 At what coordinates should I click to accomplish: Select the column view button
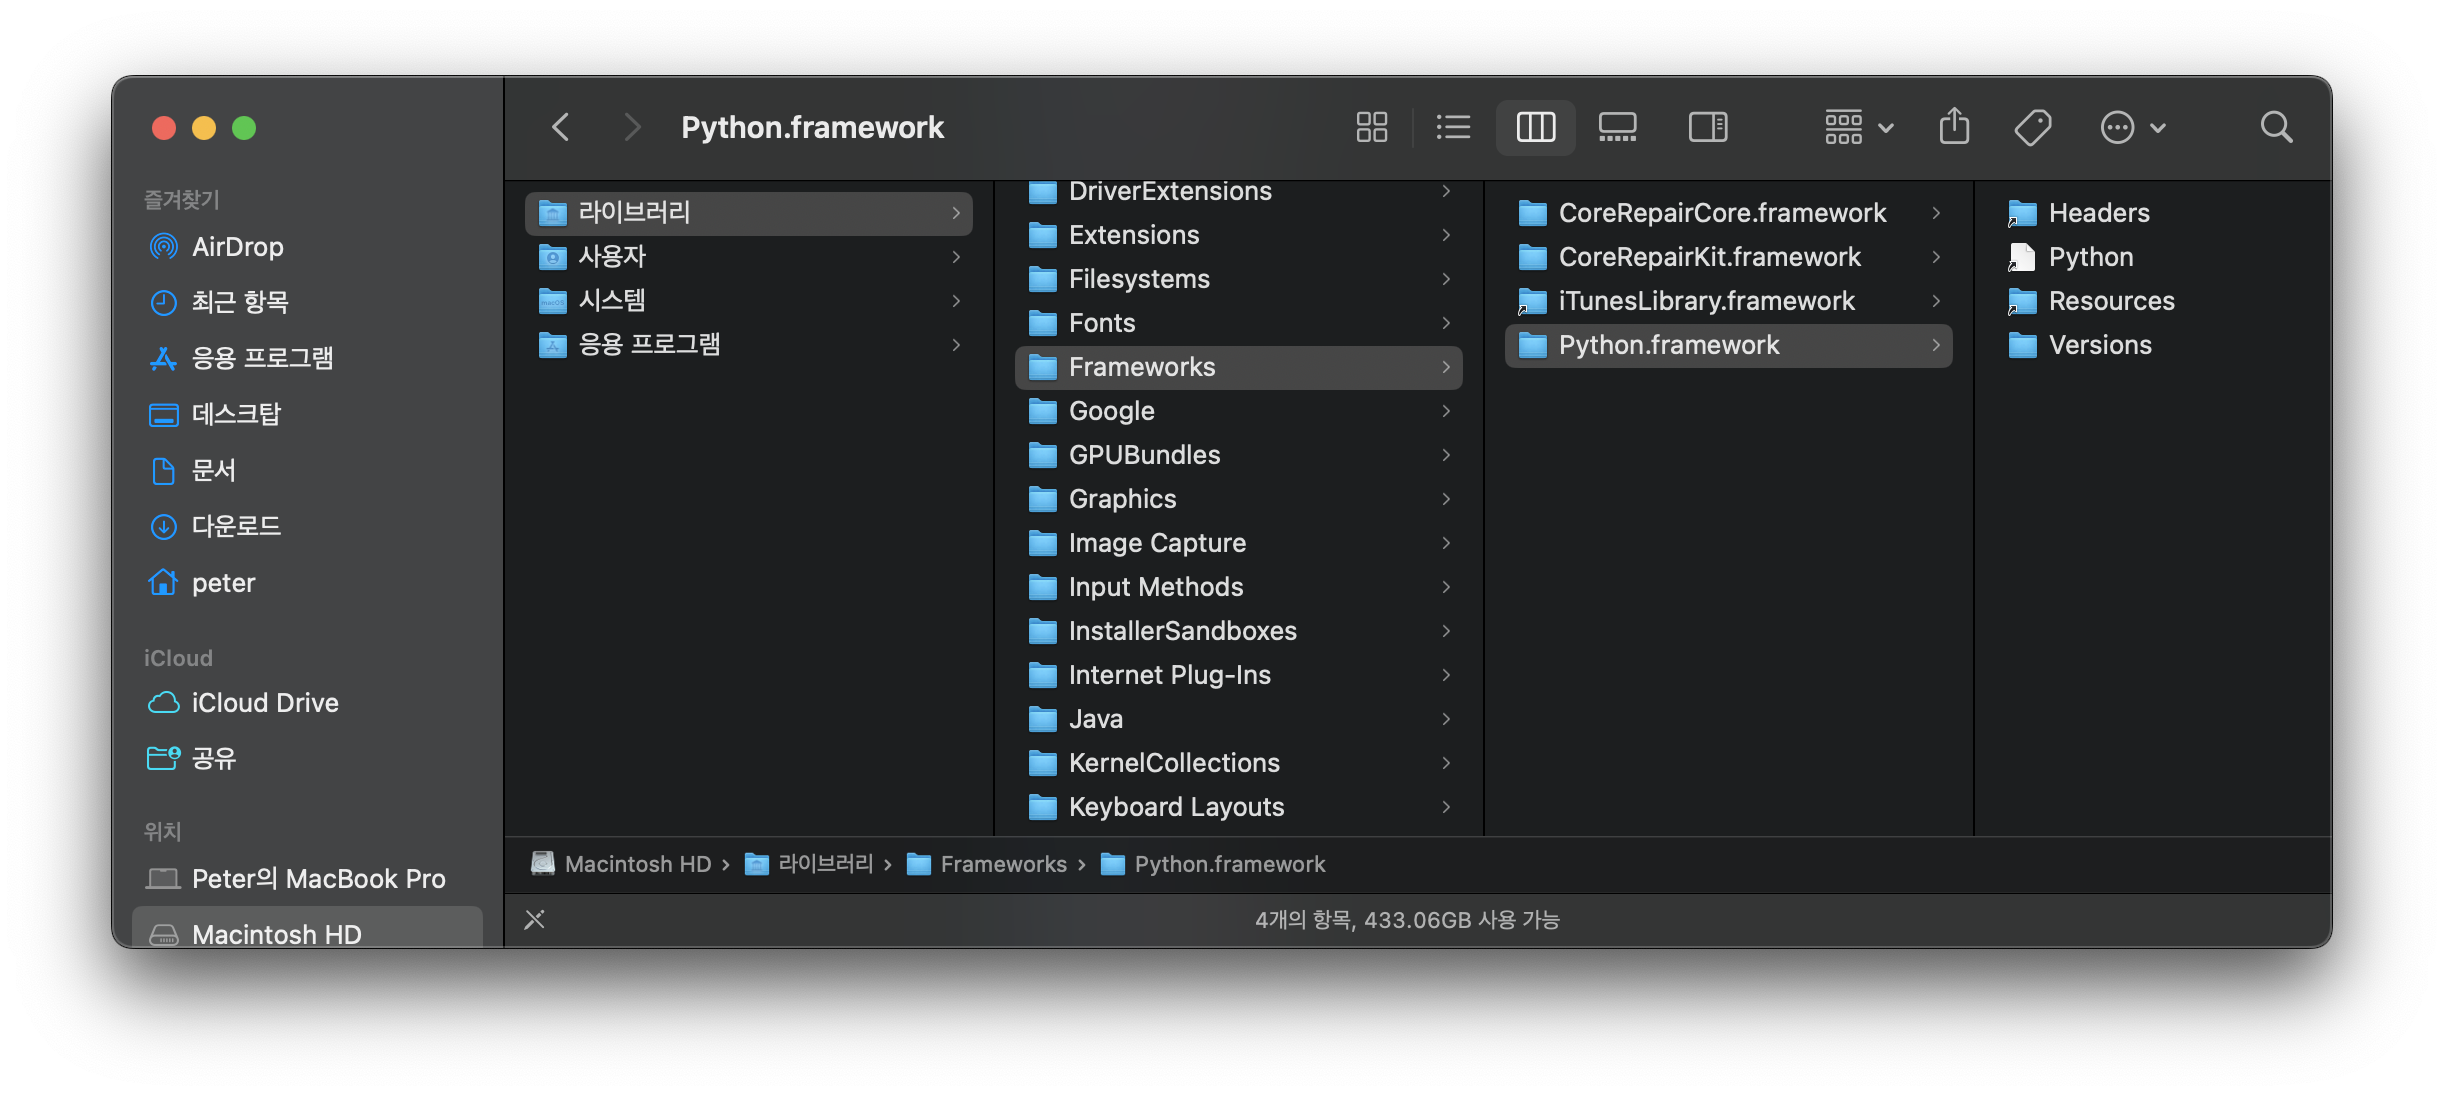tap(1535, 127)
